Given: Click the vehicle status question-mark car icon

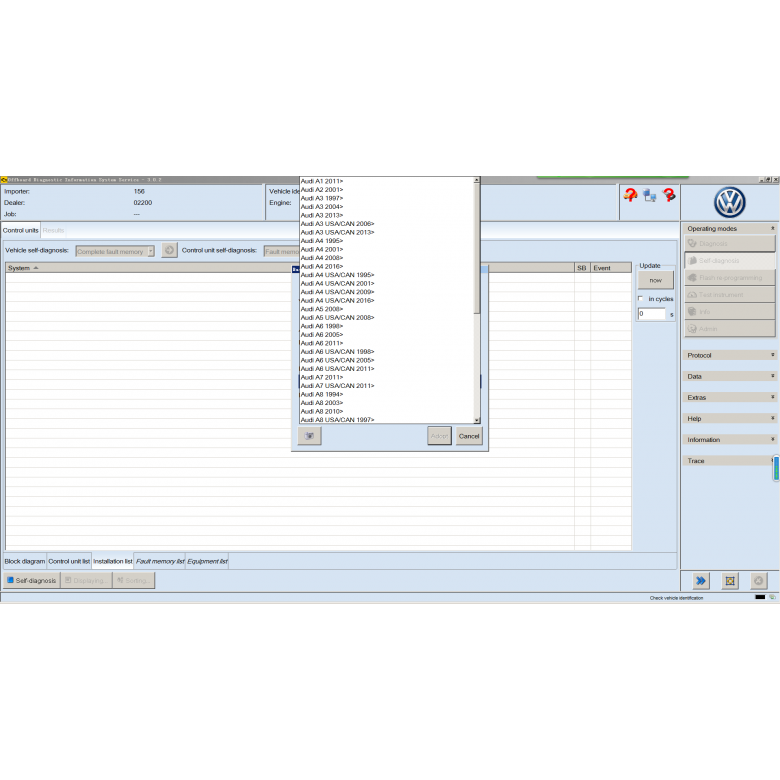Looking at the screenshot, I should (630, 195).
